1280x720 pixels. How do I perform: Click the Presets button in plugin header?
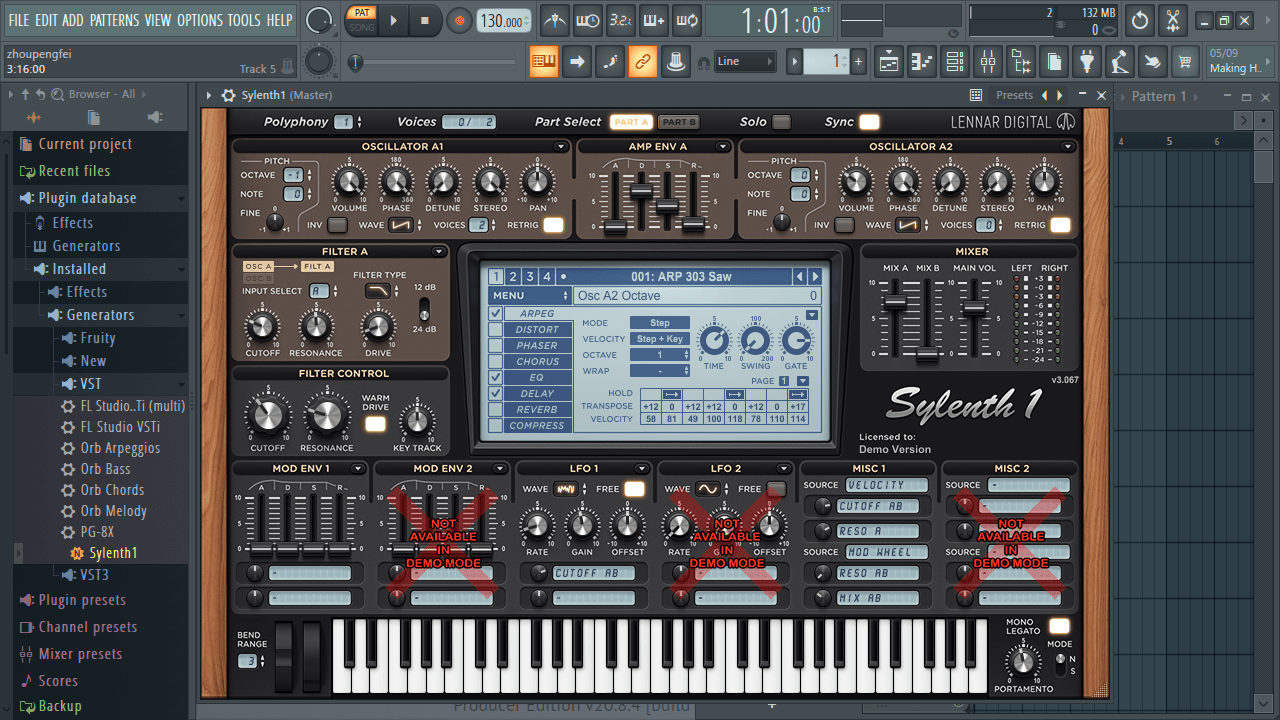point(1014,95)
